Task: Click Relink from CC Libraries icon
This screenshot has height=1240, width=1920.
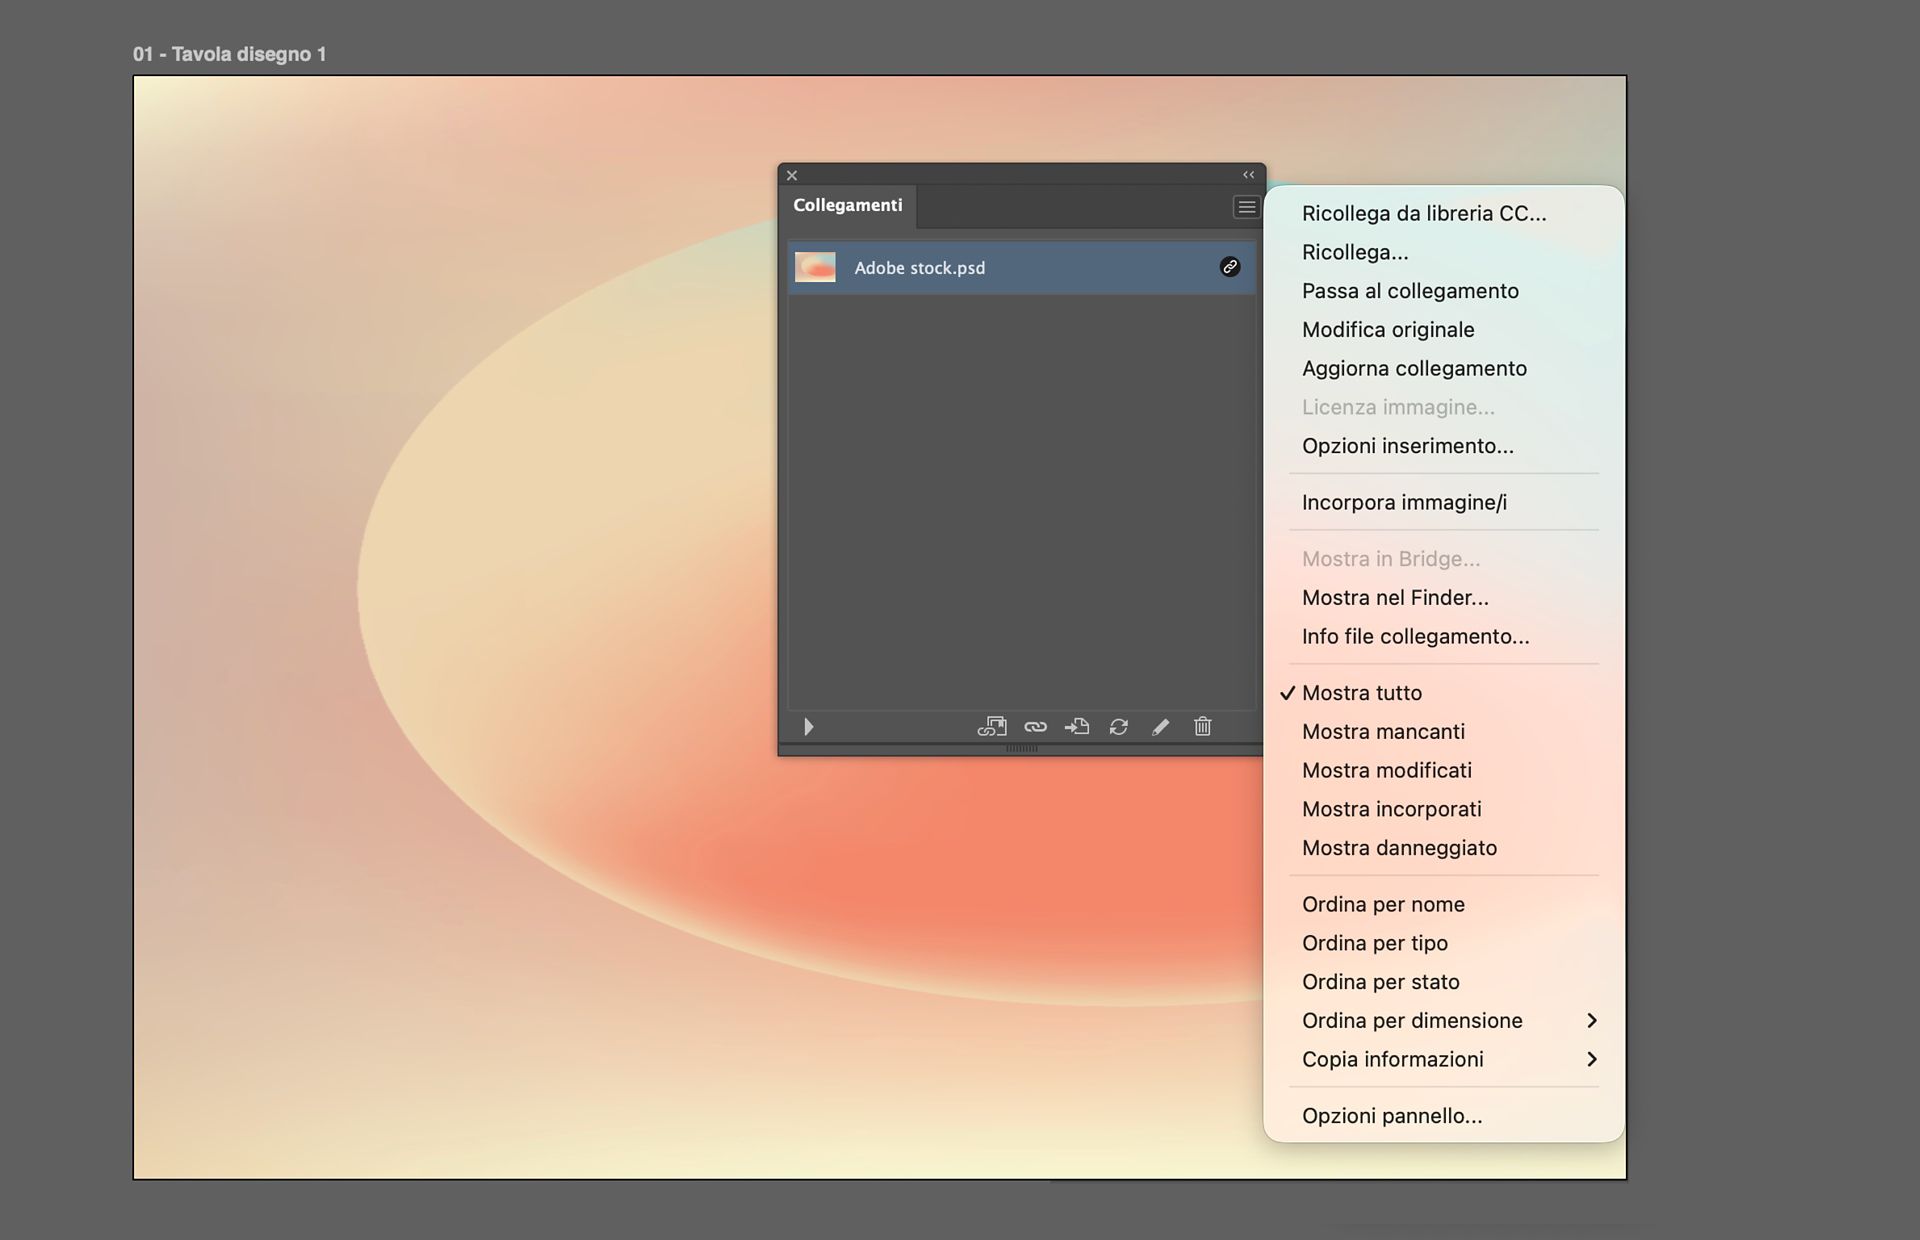Action: 991,727
